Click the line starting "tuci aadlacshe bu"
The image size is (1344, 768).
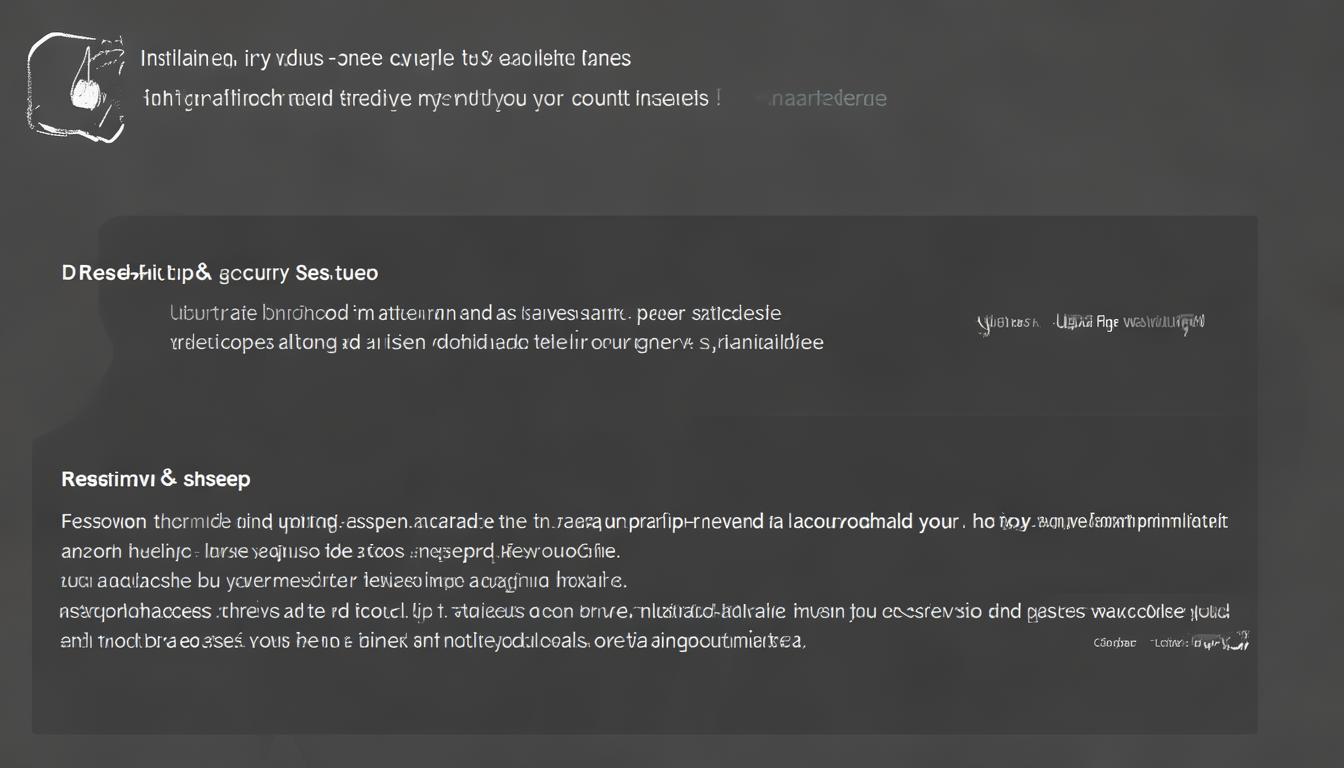[343, 580]
